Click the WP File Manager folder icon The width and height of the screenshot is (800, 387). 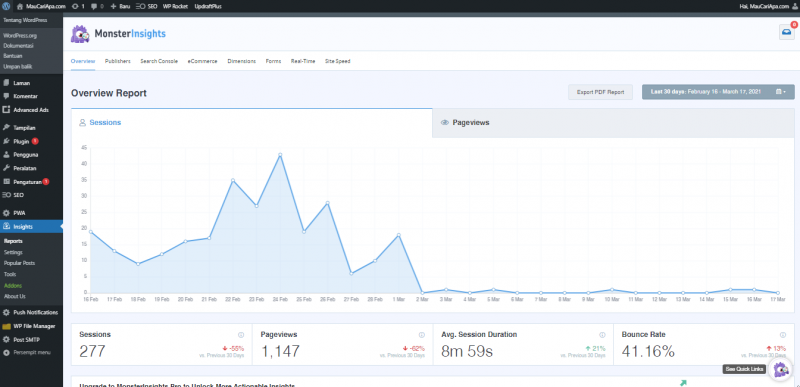pyautogui.click(x=6, y=326)
